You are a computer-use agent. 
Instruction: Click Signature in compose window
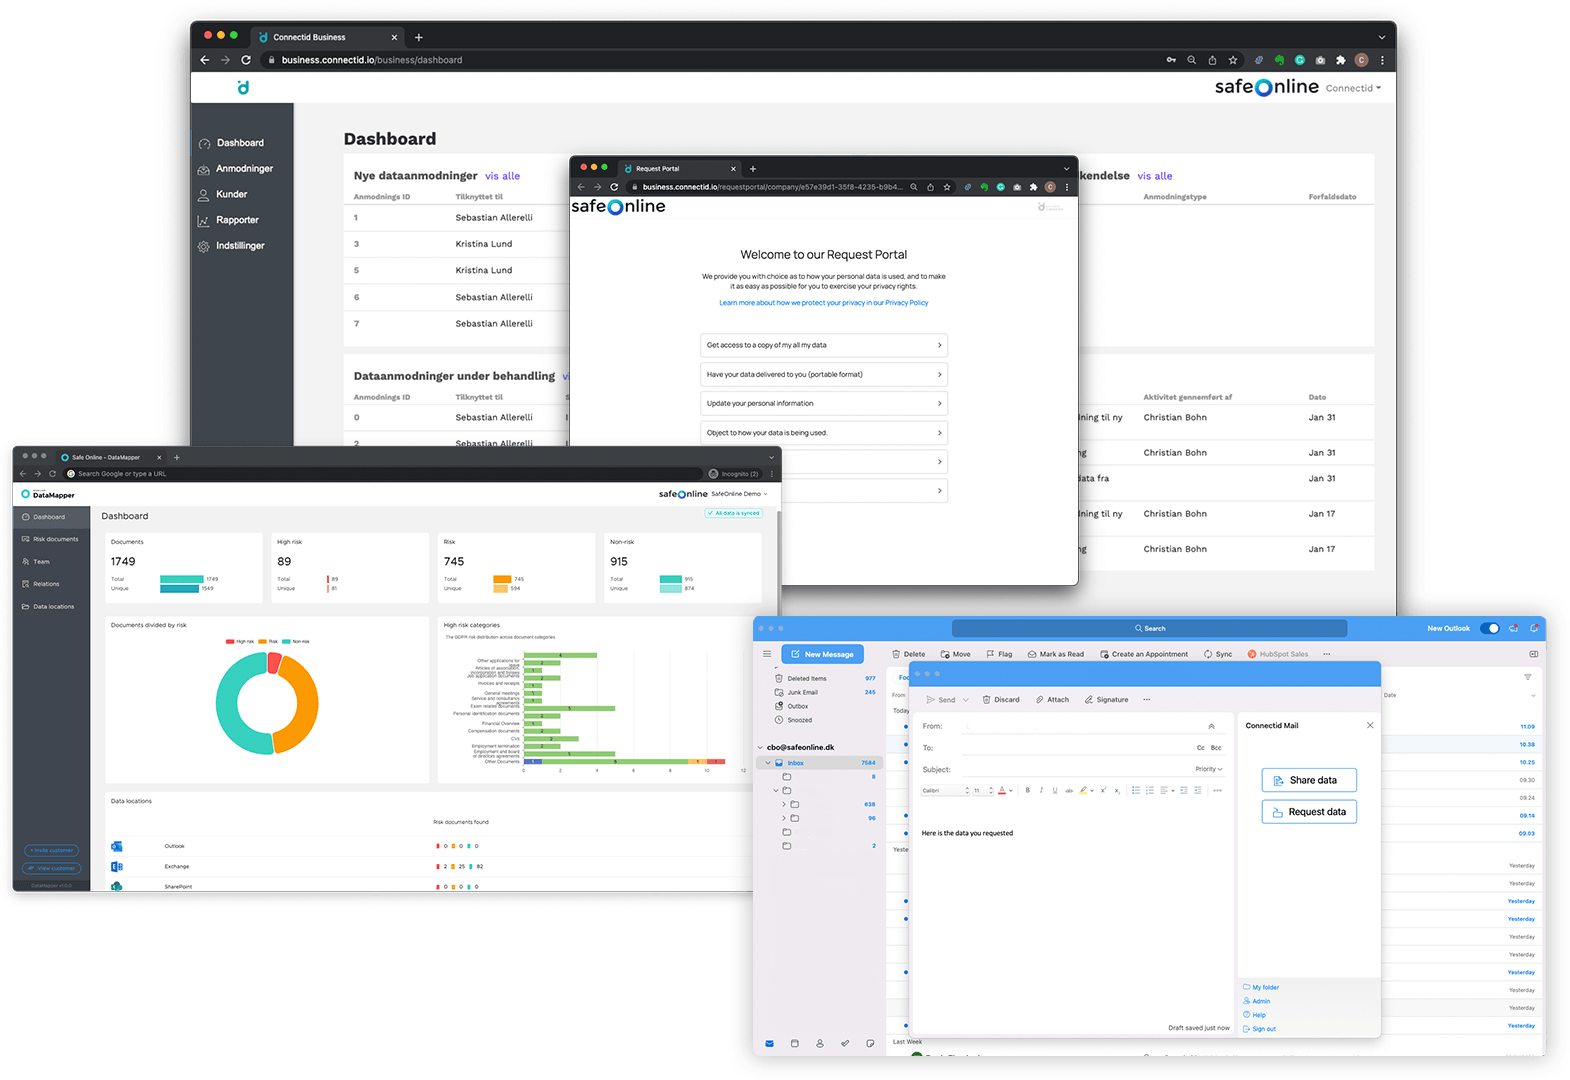pos(1106,700)
